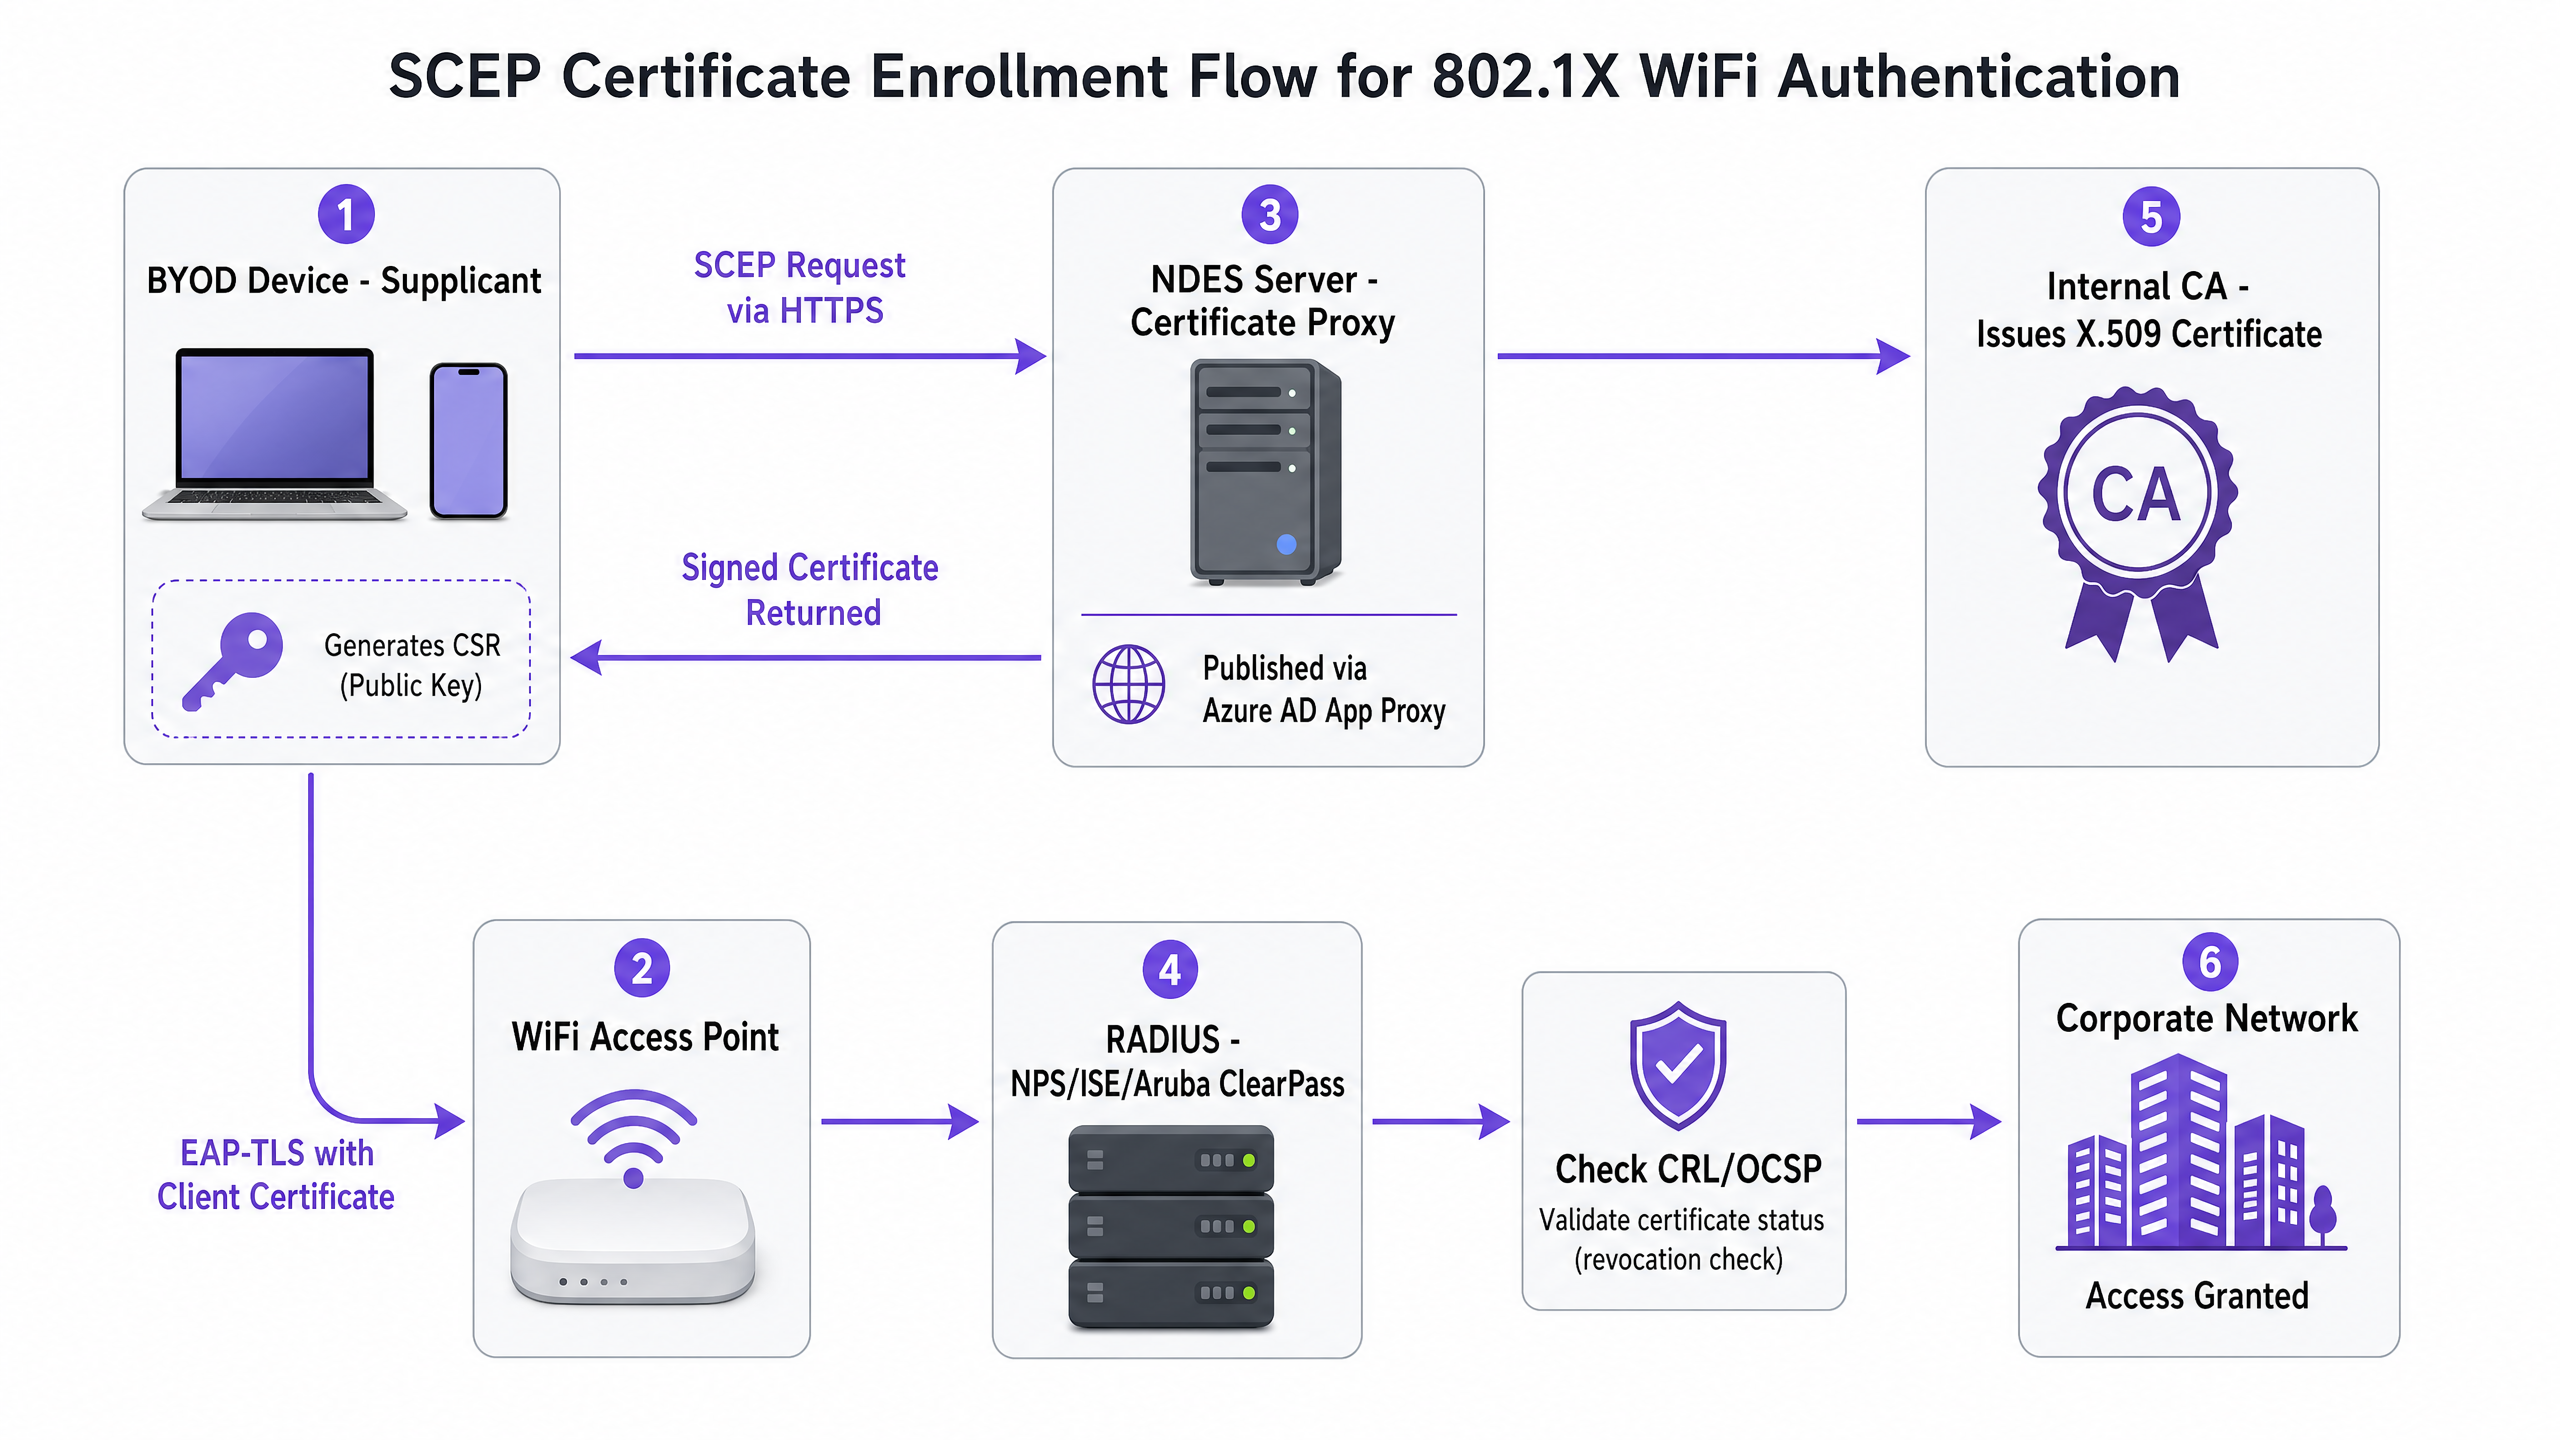Screen dimensions: 2560x1440
Task: Click the diagram title SCEP Certificate Enrollment Flow
Action: tap(1284, 76)
